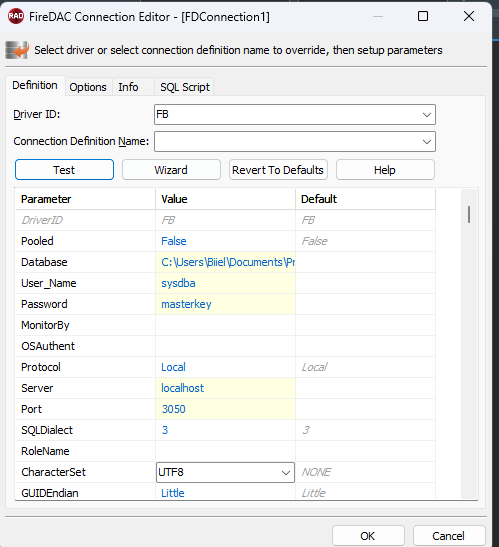This screenshot has height=547, width=499.
Task: Confirm settings with the OK button
Action: point(368,536)
